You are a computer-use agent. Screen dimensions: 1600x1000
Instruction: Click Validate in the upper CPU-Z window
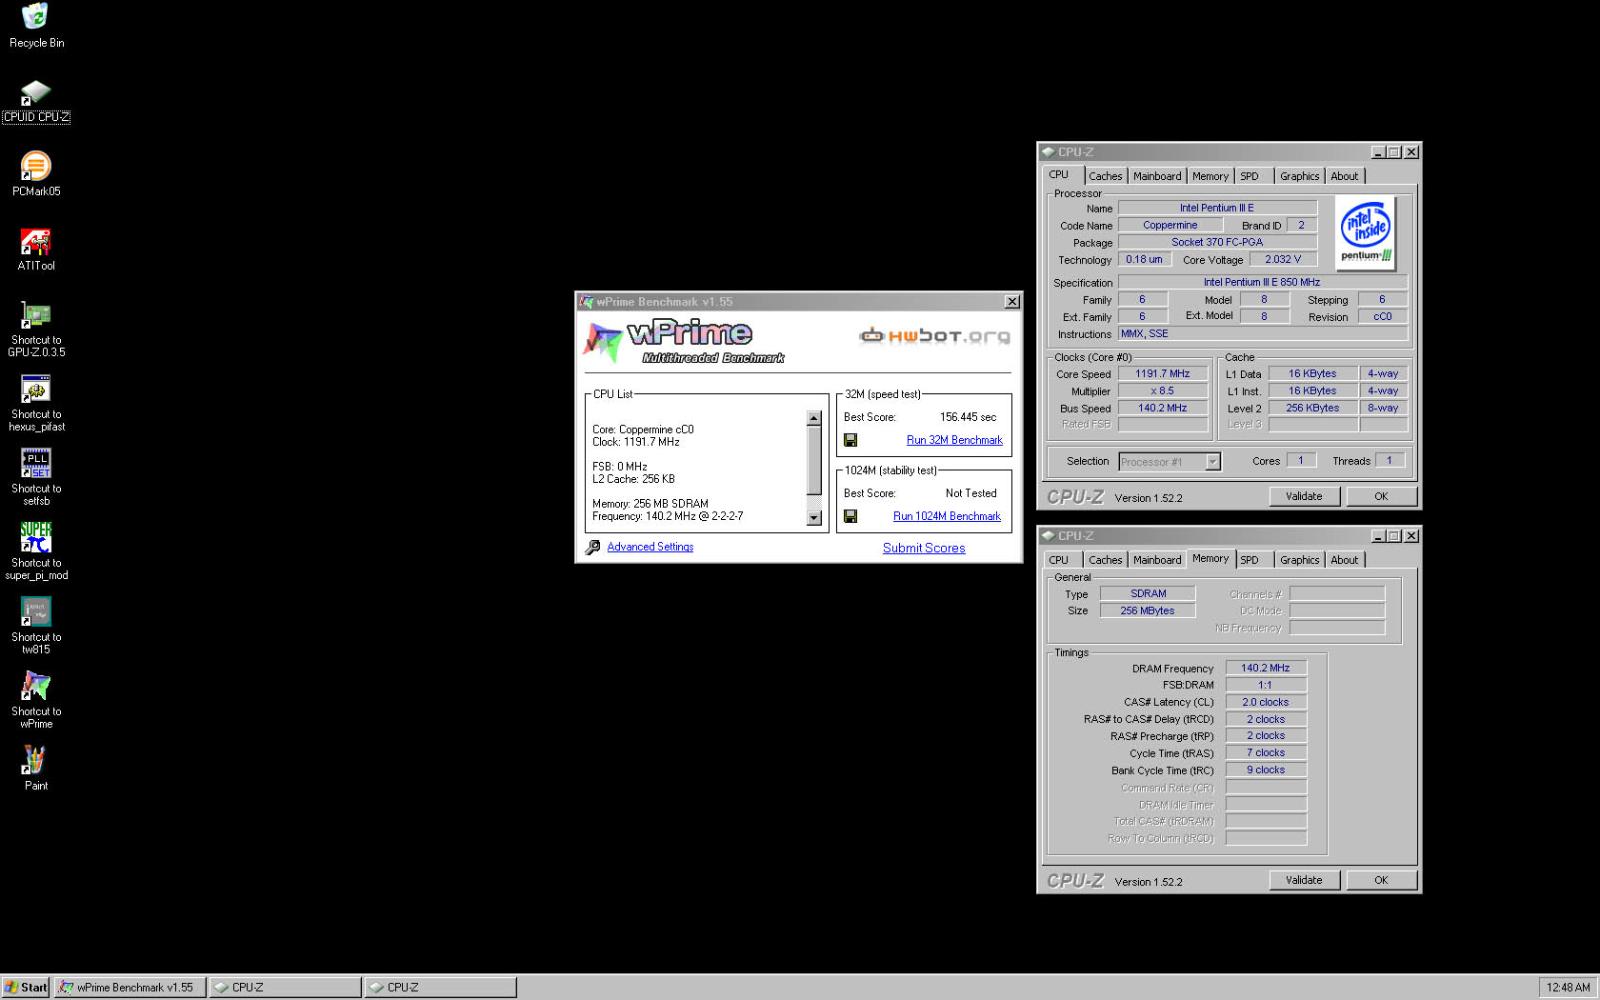1303,496
